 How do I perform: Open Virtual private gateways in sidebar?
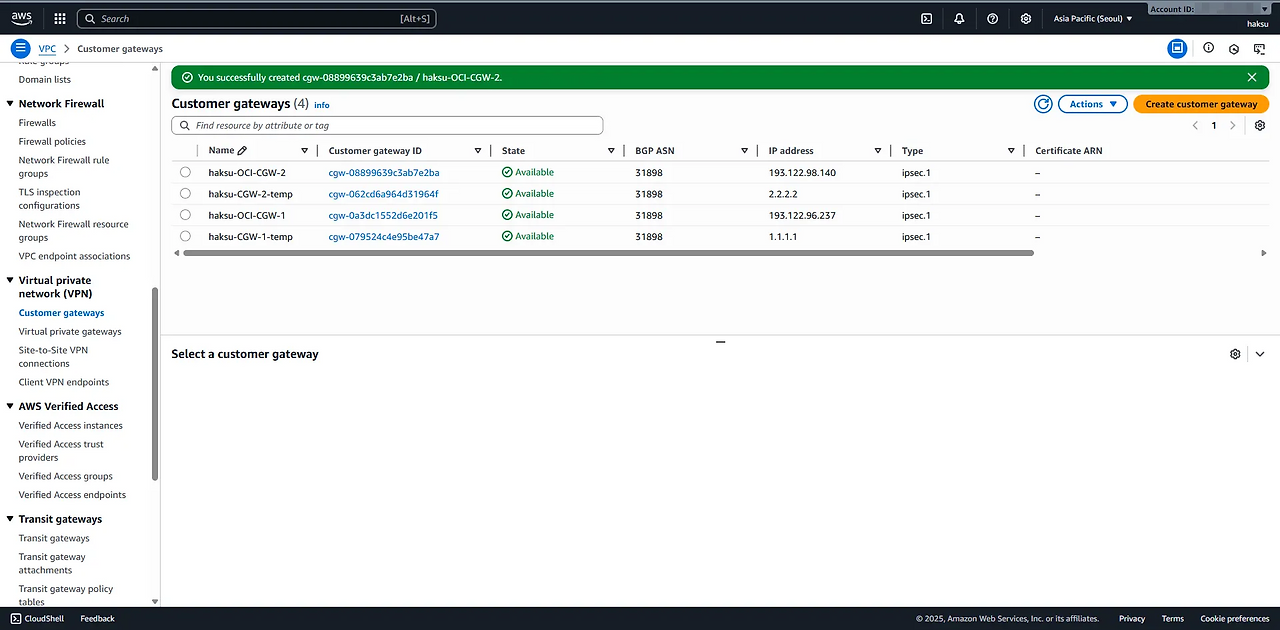click(70, 331)
